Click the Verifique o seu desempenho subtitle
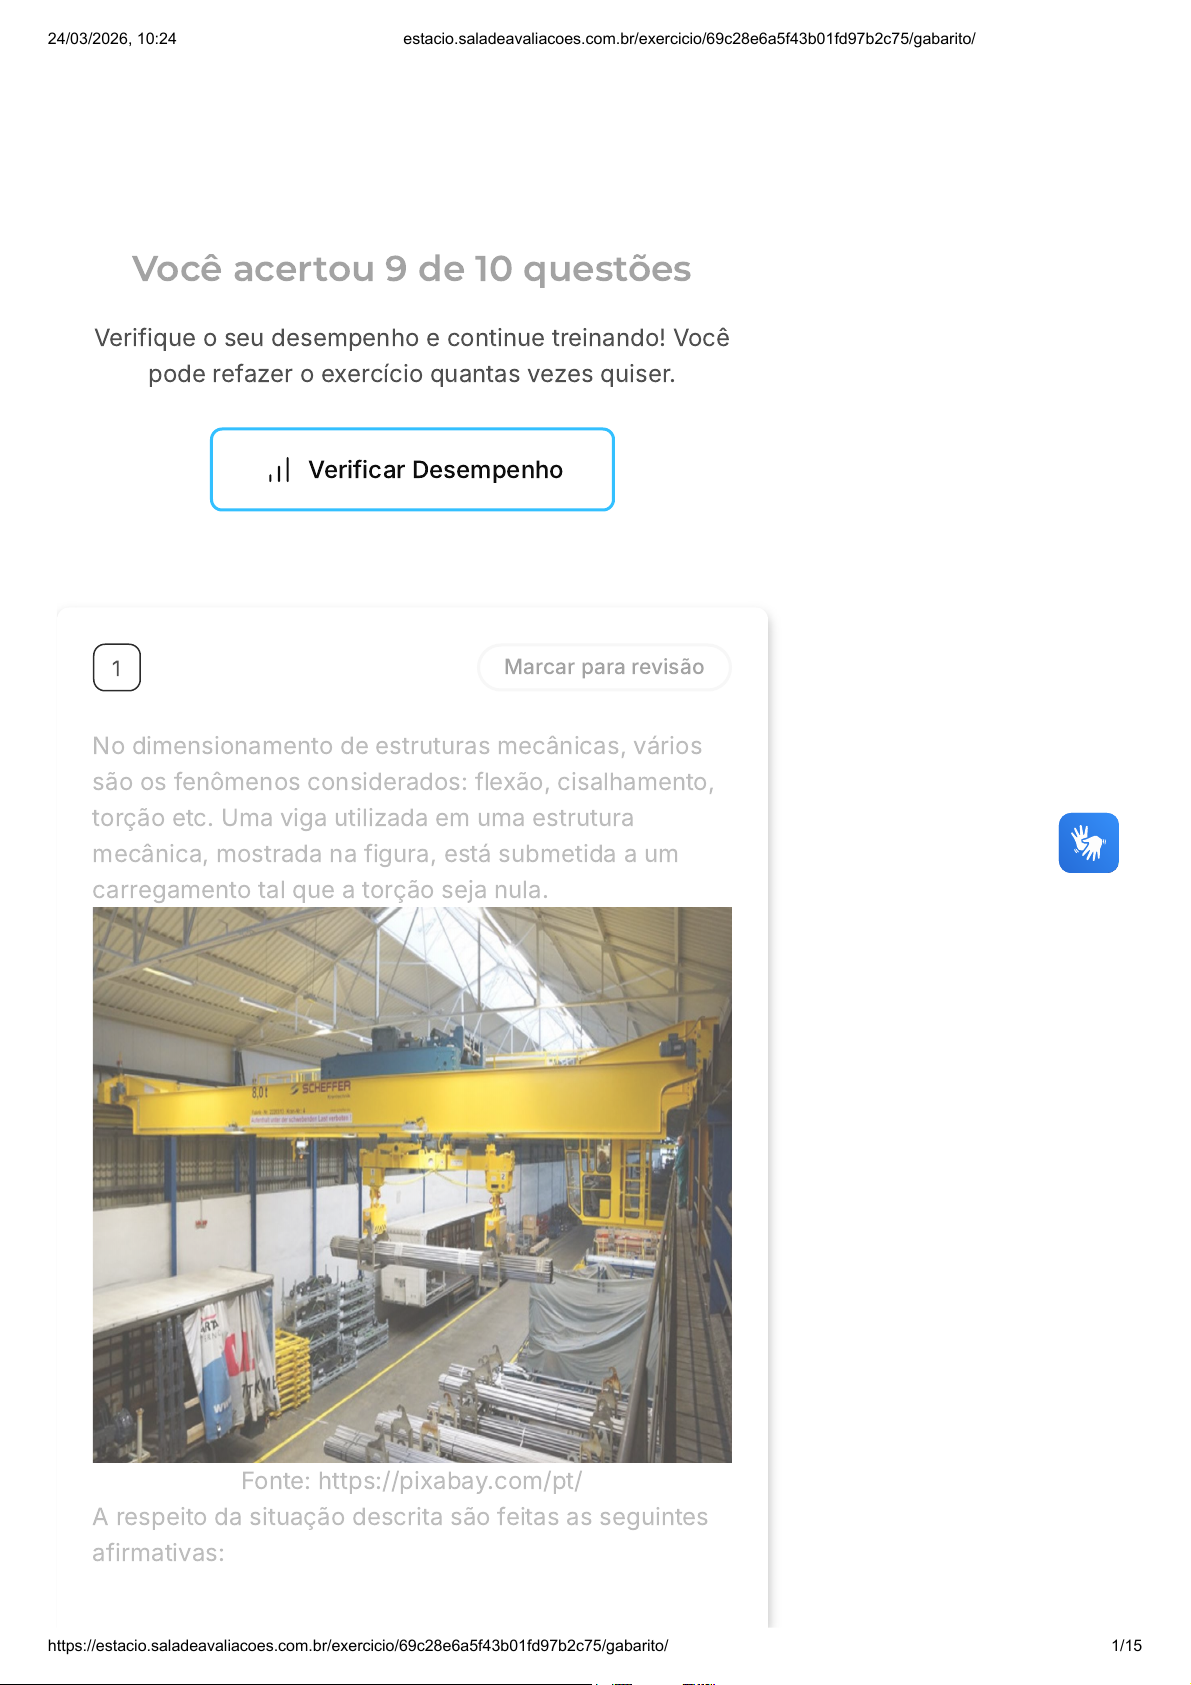This screenshot has height=1685, width=1191. 412,356
